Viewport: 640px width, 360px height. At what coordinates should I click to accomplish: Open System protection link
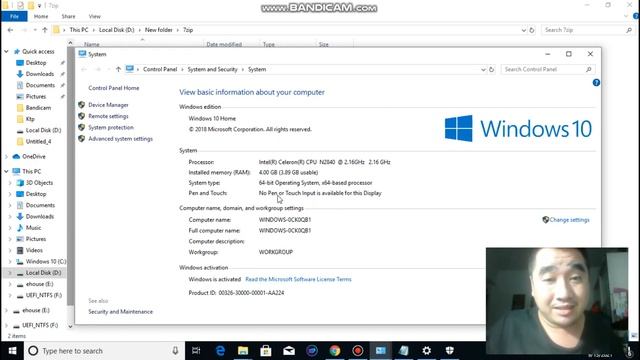[111, 127]
